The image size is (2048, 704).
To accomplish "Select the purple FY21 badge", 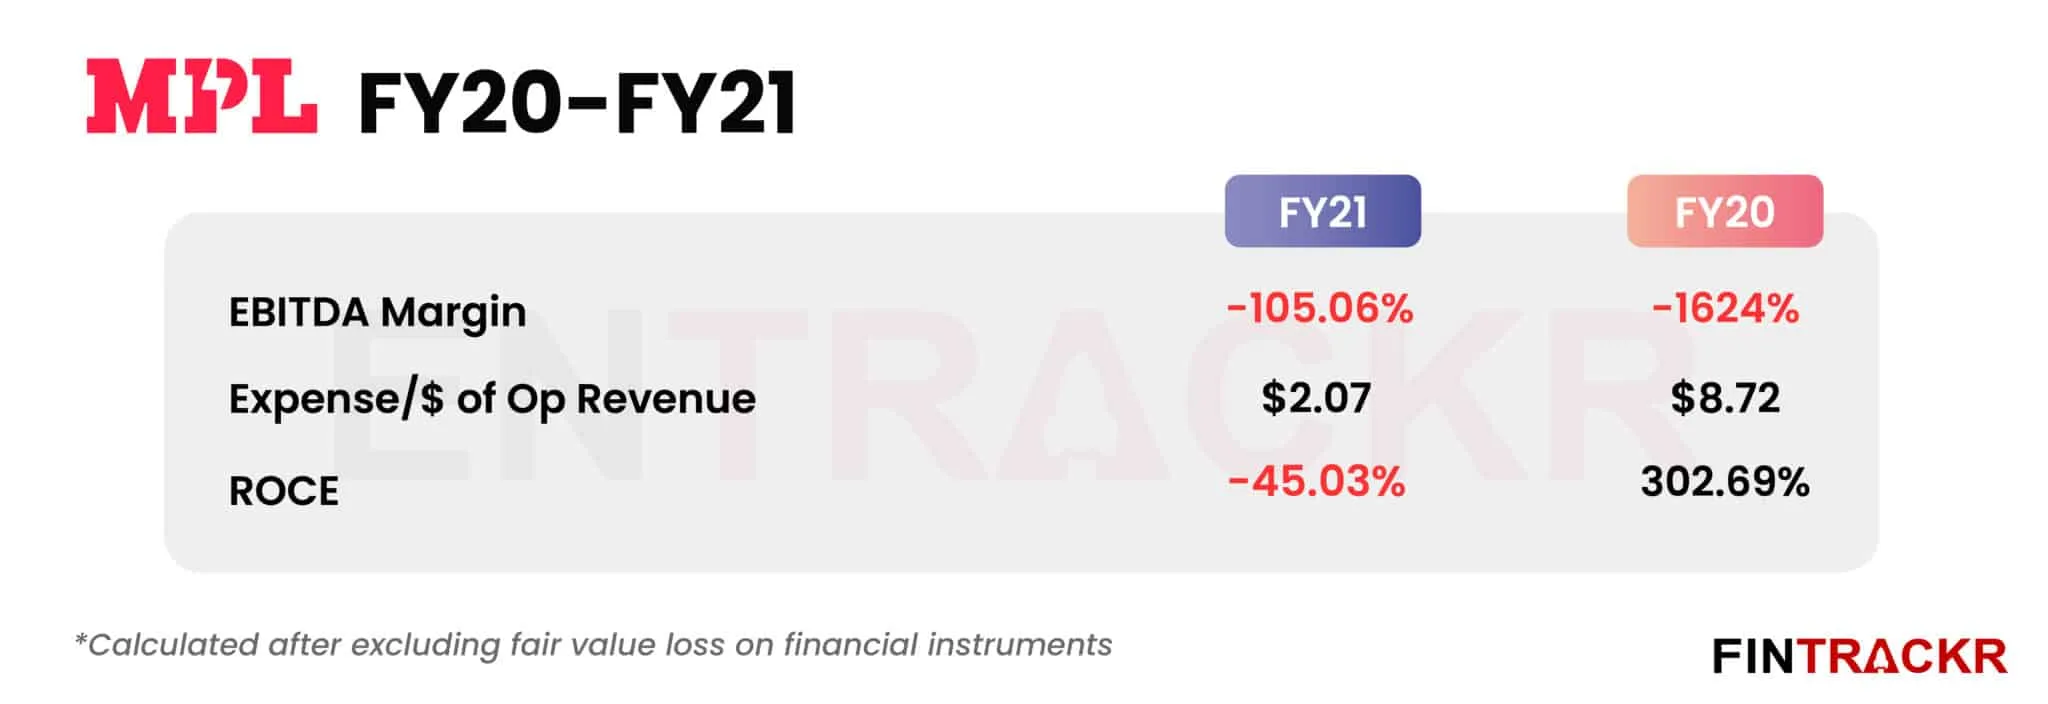I will pyautogui.click(x=1322, y=211).
